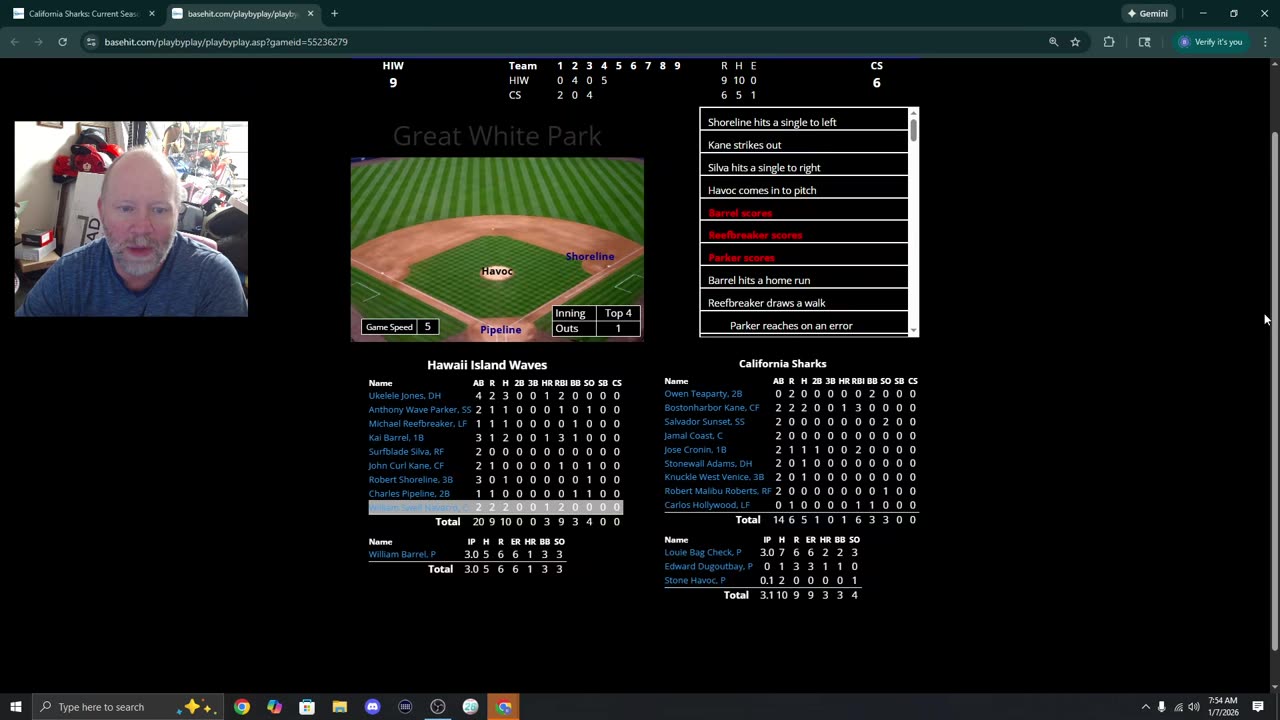The width and height of the screenshot is (1280, 720).
Task: Open Microsoft Store from the taskbar
Action: (x=307, y=707)
